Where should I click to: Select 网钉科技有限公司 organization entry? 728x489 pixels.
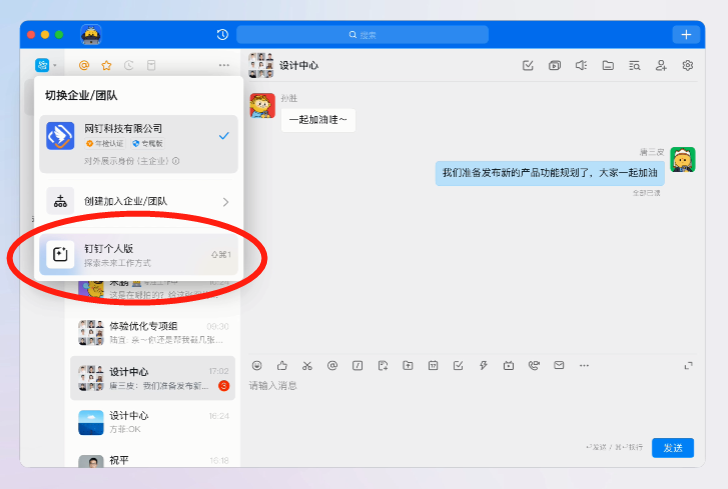(x=138, y=144)
